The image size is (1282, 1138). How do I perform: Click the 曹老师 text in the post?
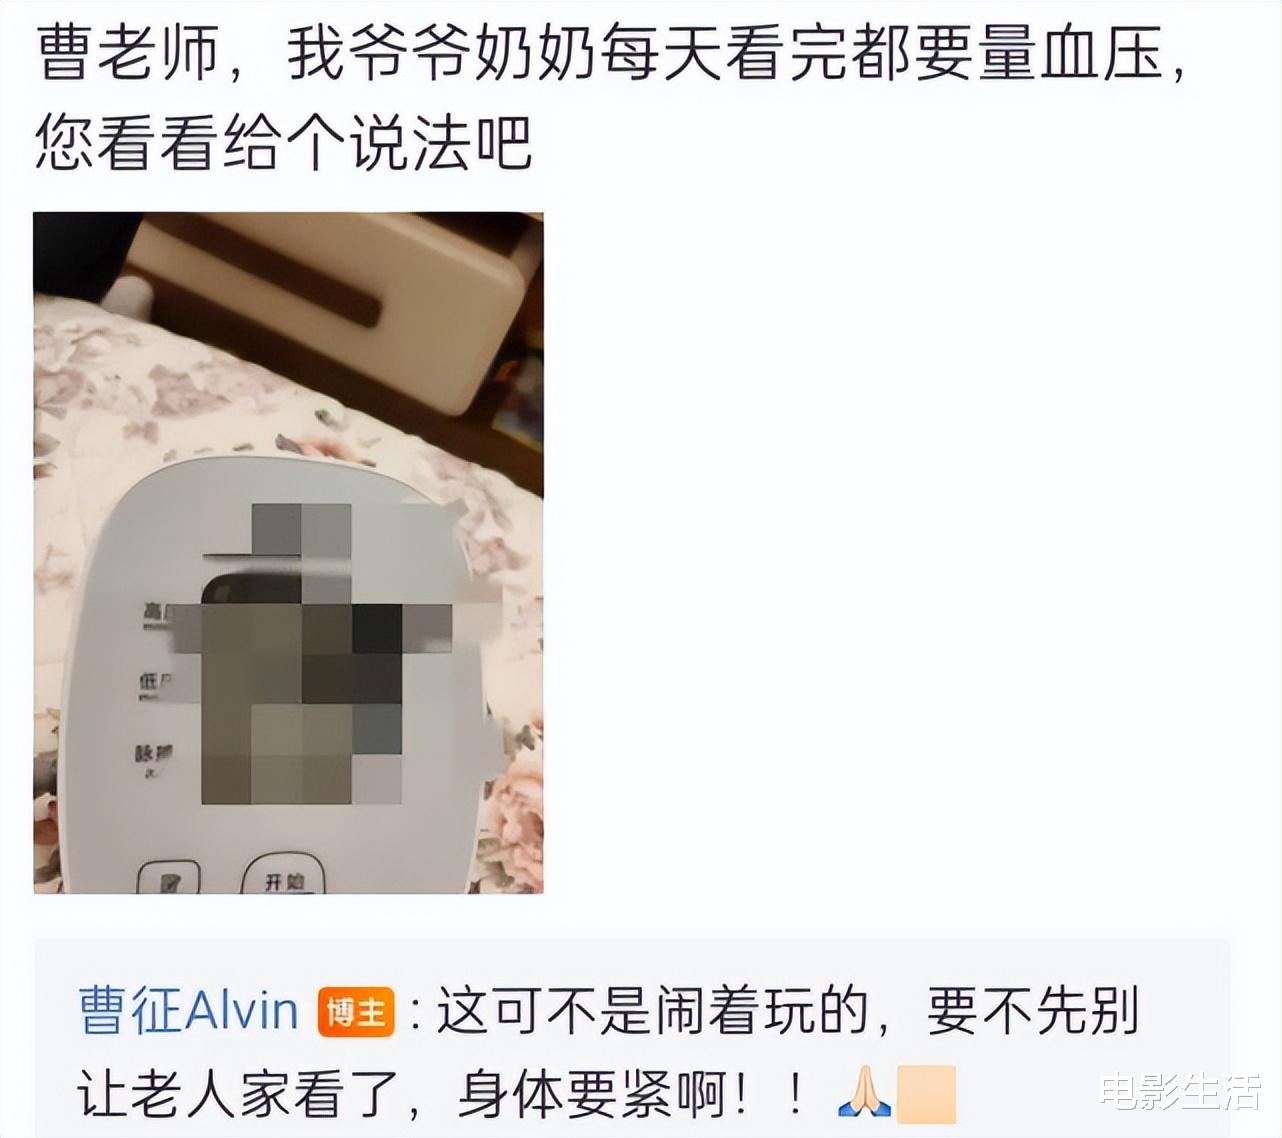click(x=128, y=53)
